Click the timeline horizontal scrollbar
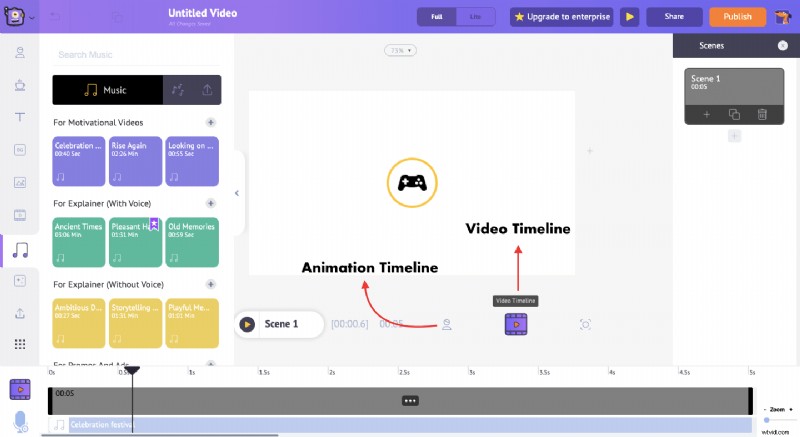 pyautogui.click(x=160, y=435)
